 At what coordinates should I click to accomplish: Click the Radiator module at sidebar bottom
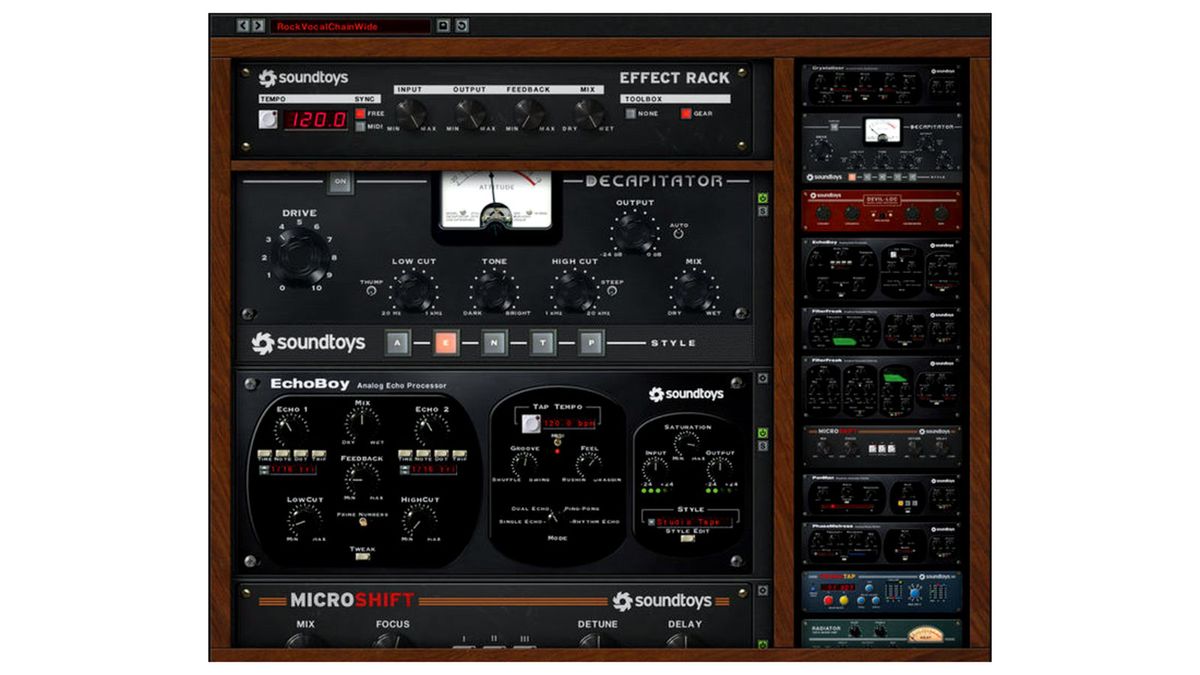[x=880, y=634]
